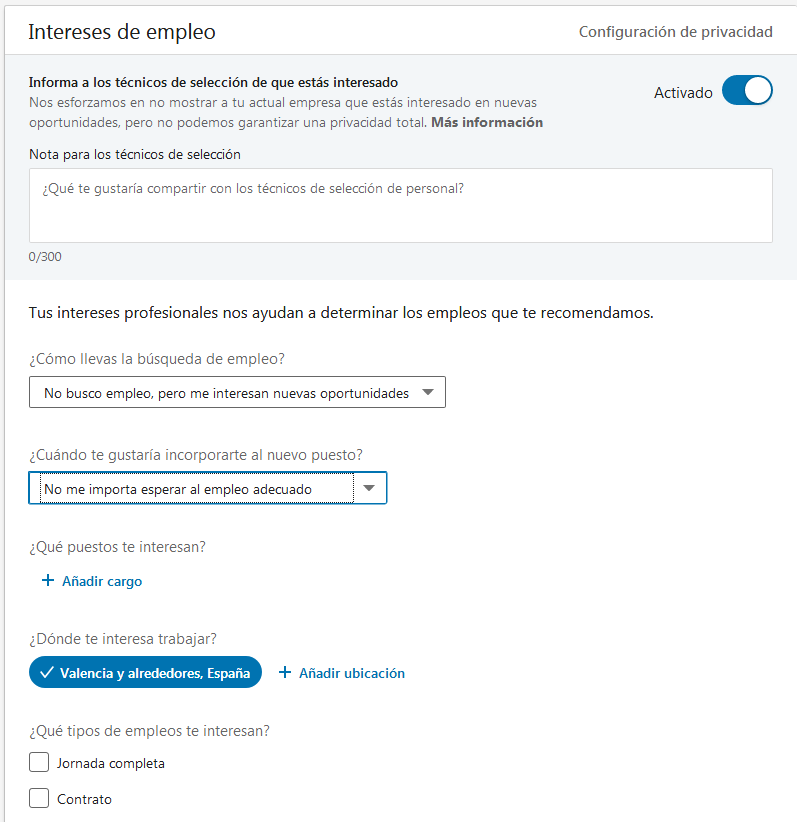Click Añadir cargo
The image size is (797, 822).
pos(100,580)
